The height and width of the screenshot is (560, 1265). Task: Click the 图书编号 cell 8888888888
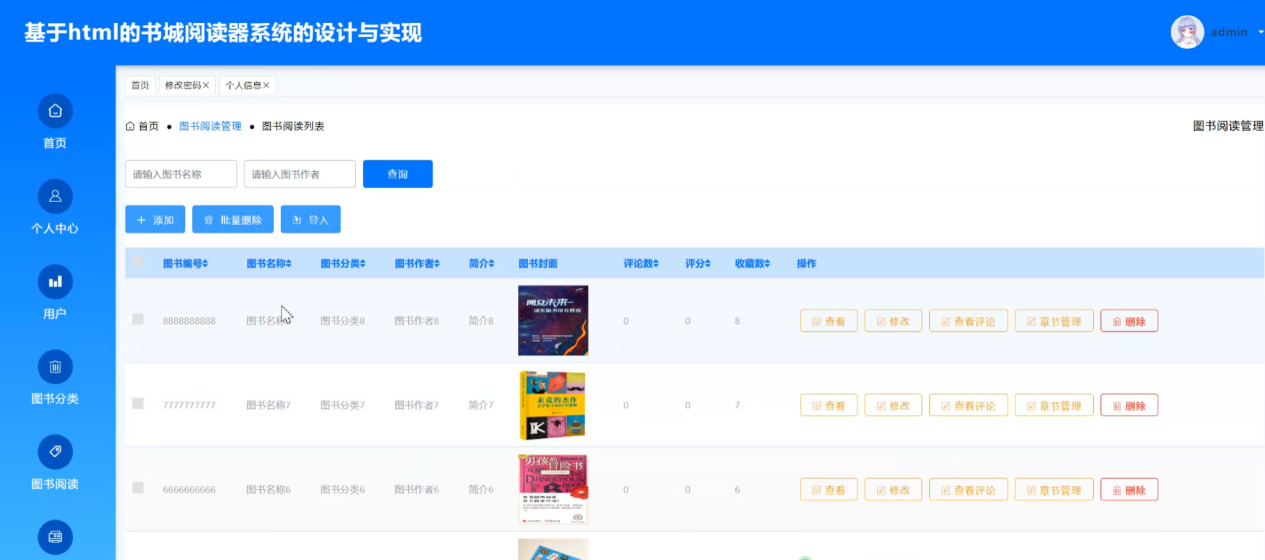(189, 321)
